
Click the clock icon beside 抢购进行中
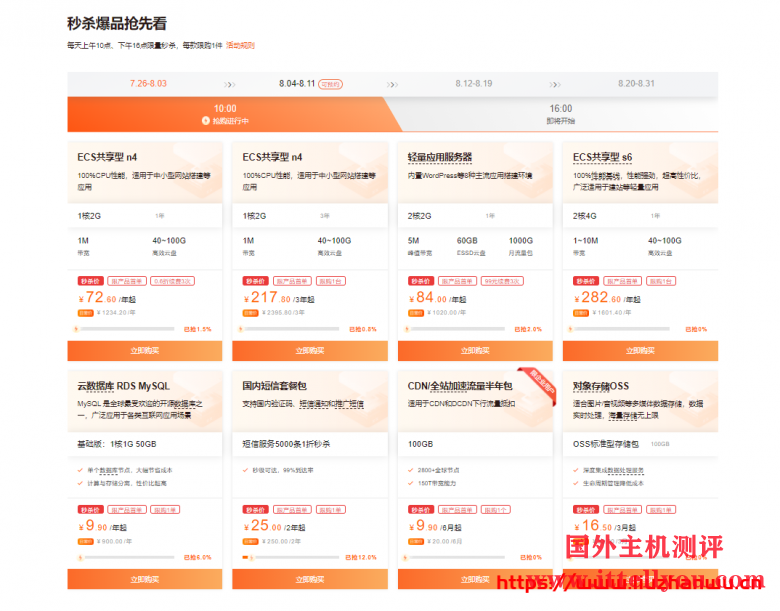click(205, 121)
